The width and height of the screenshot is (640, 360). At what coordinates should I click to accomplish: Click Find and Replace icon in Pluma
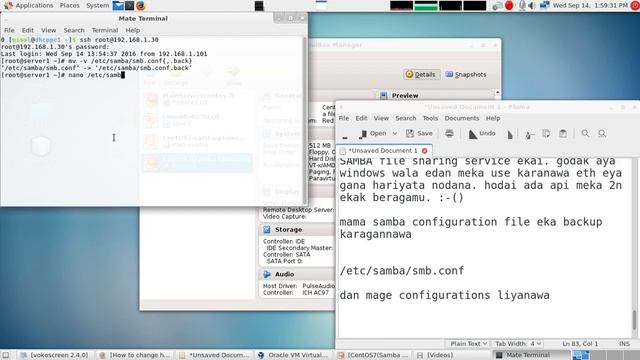(602, 133)
